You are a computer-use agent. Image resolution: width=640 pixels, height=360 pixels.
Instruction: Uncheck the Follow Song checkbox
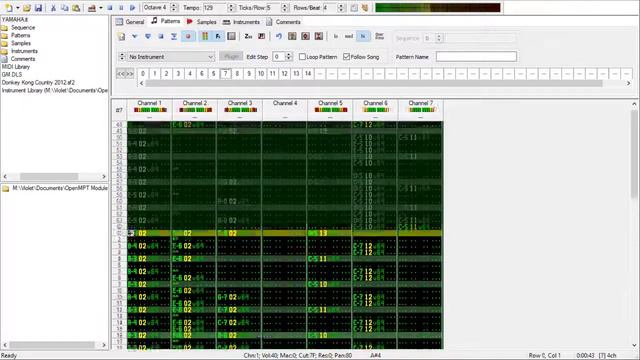click(x=347, y=57)
